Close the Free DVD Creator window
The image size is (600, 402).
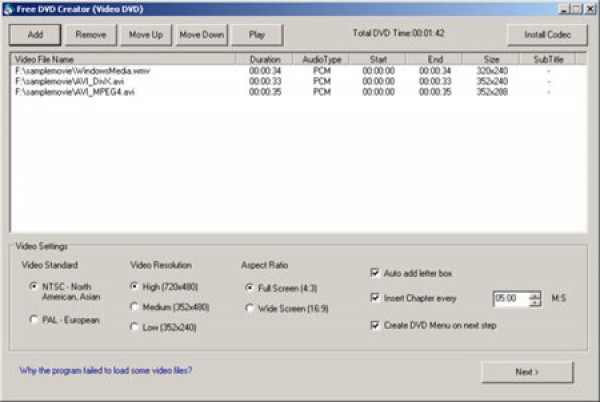591,9
